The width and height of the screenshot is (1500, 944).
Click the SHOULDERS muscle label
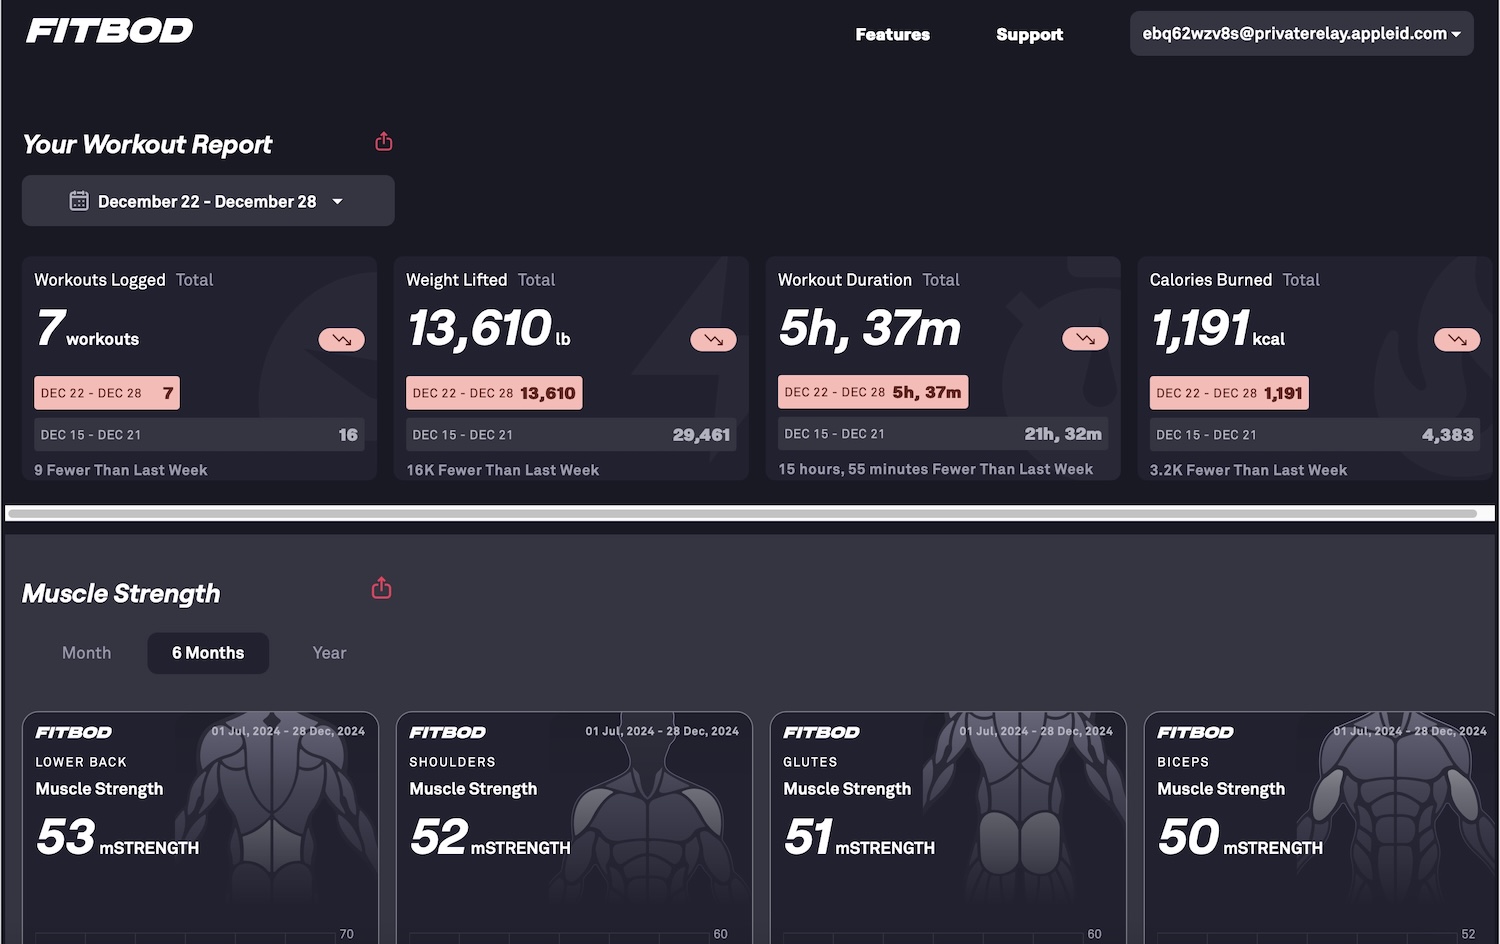click(453, 762)
